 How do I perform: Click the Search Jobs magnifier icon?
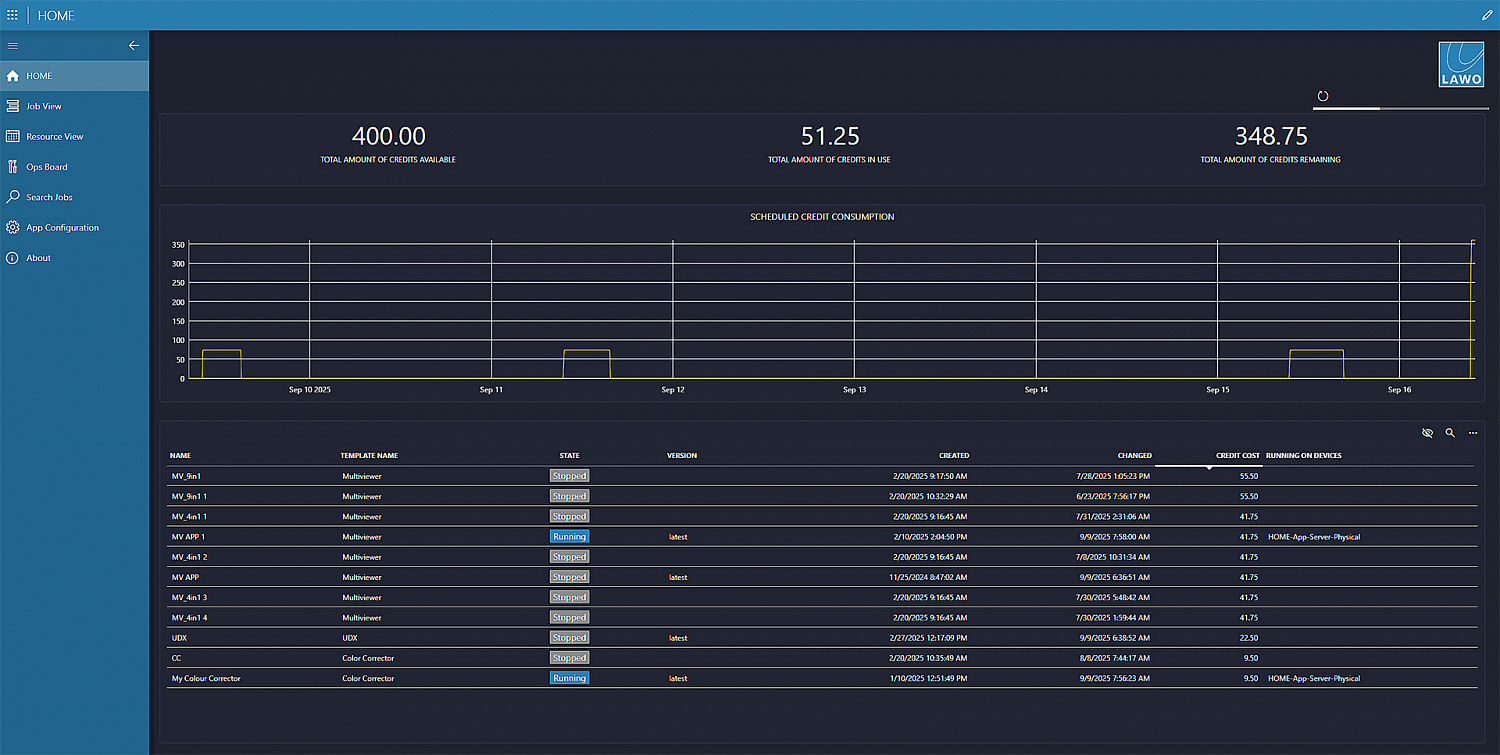(x=13, y=197)
